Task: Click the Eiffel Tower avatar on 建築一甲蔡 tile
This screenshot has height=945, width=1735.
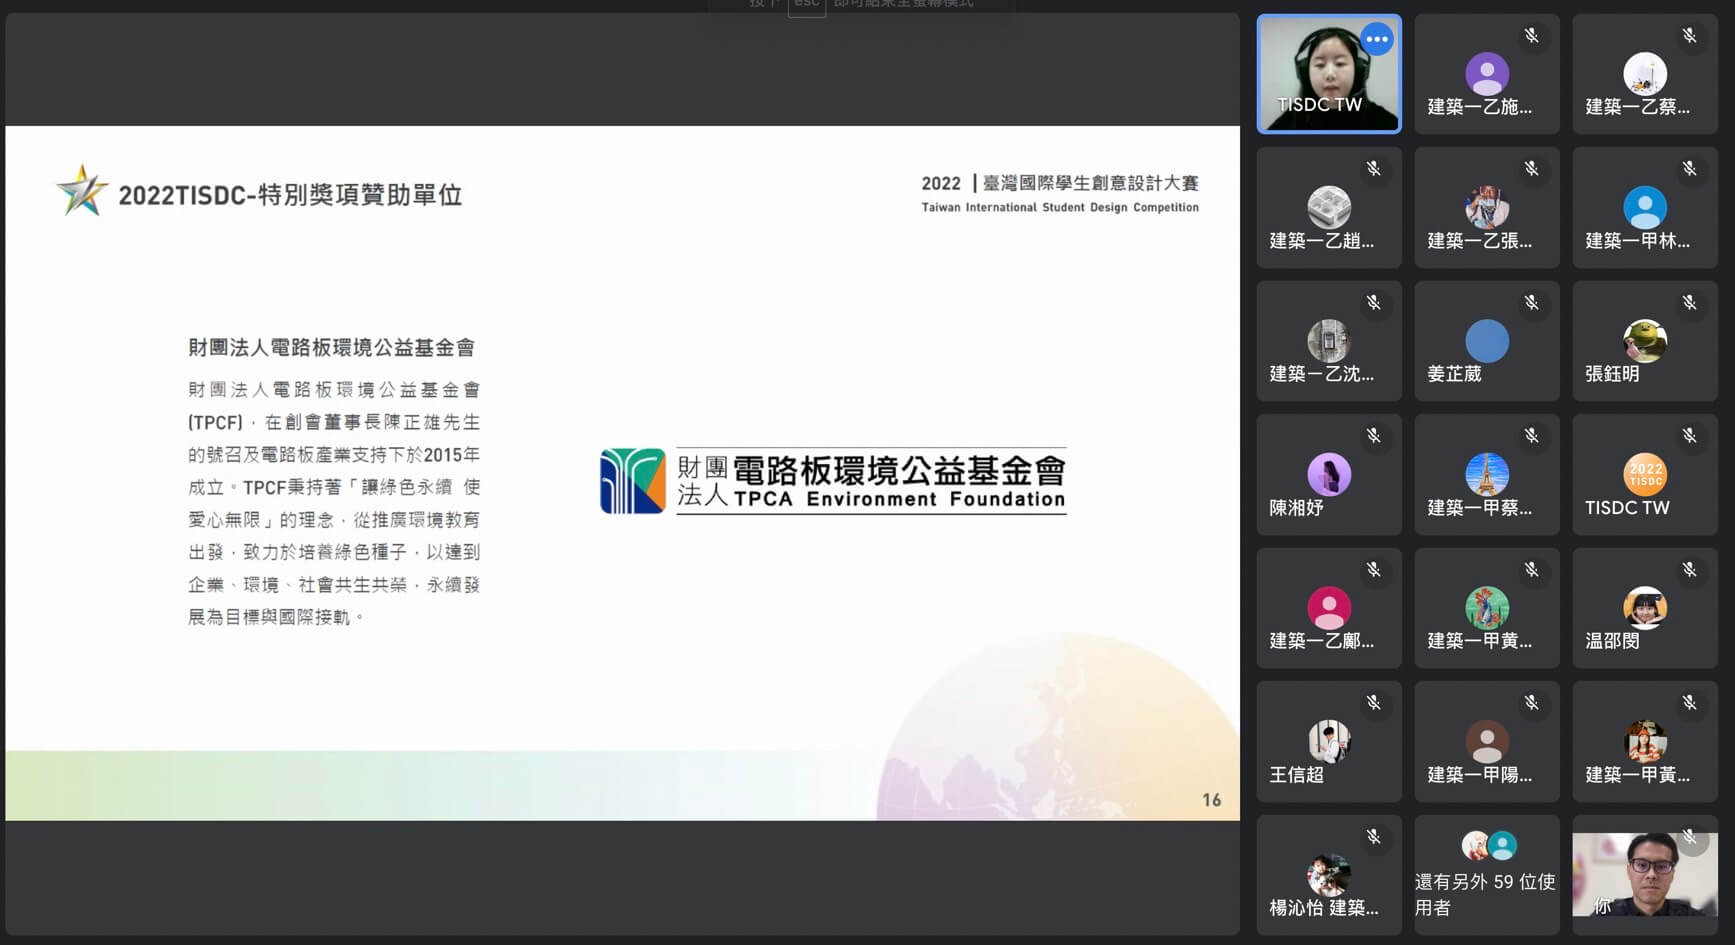Action: click(x=1486, y=474)
